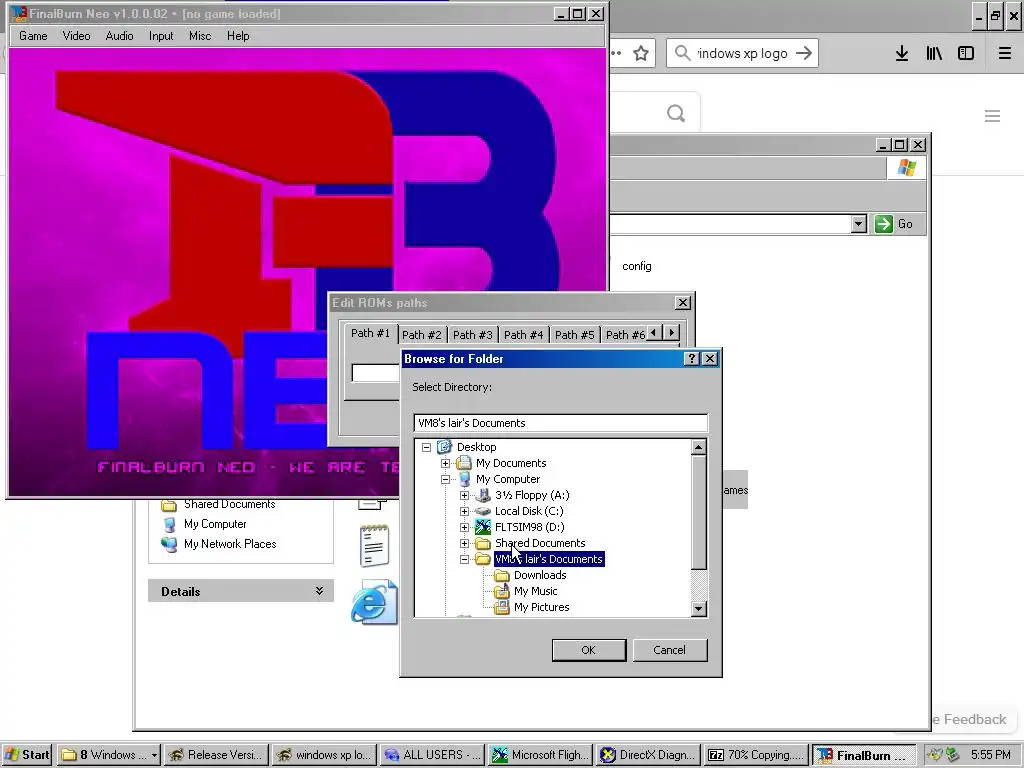The width and height of the screenshot is (1024, 768).
Task: Expand the Details panel in Explorer sidebar
Action: tap(319, 591)
